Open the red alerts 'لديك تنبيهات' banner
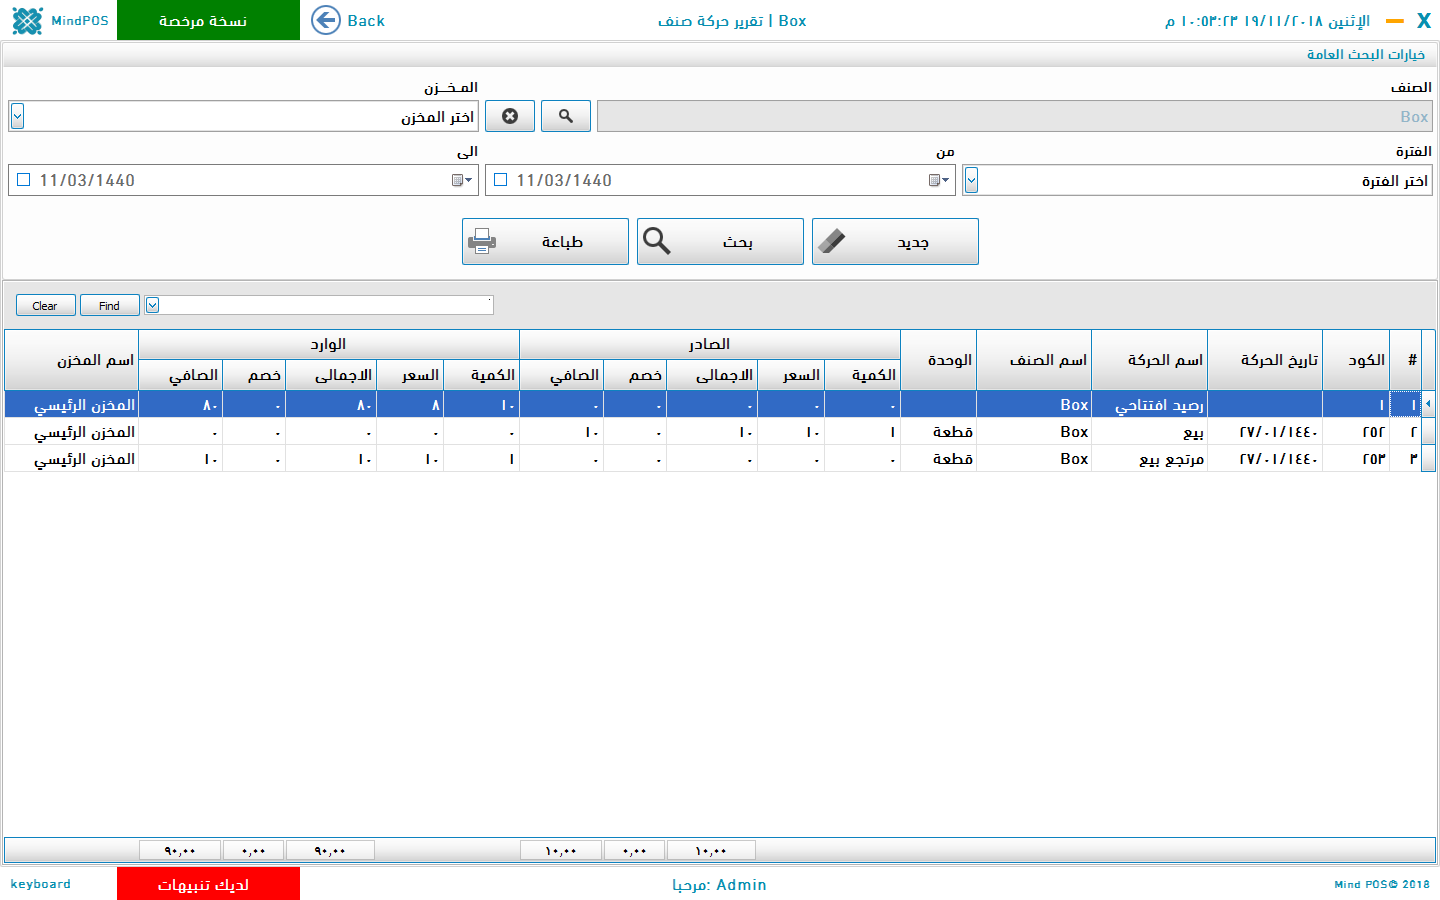Image resolution: width=1440 pixels, height=900 pixels. [208, 884]
